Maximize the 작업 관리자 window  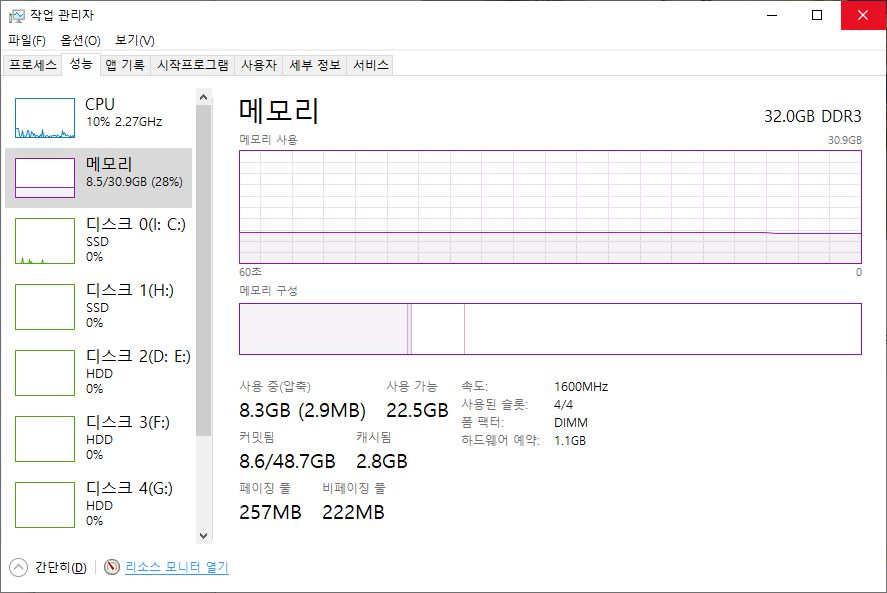(x=817, y=15)
